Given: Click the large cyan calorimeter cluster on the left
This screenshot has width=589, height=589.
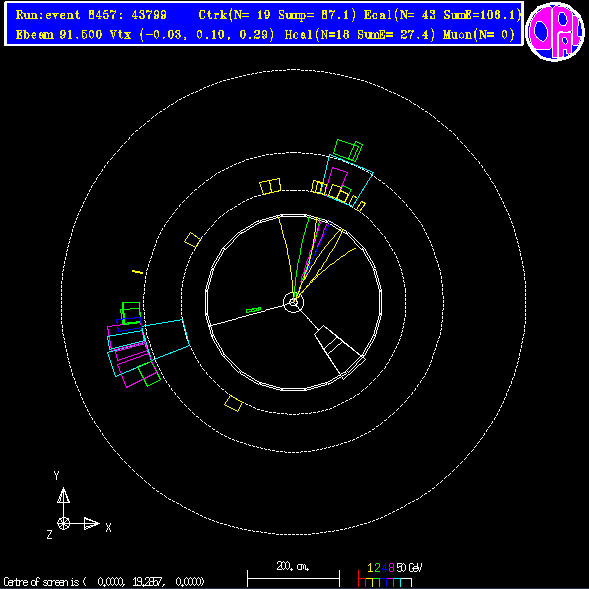Looking at the screenshot, I should click(149, 347).
